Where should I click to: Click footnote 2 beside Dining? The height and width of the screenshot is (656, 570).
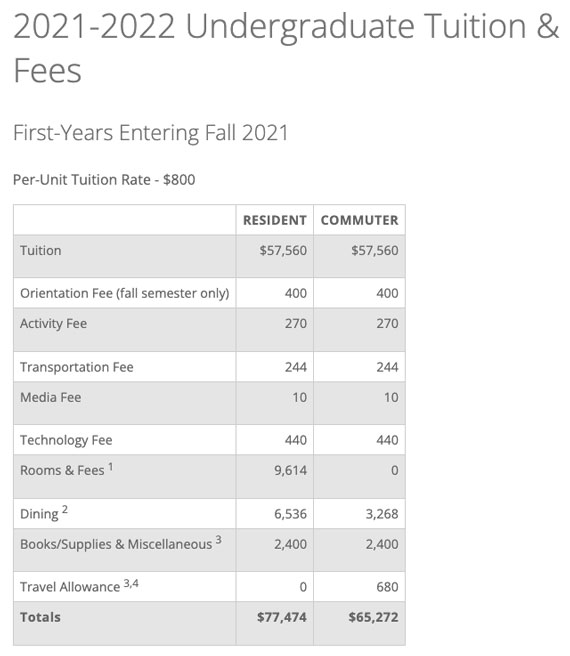(65, 509)
